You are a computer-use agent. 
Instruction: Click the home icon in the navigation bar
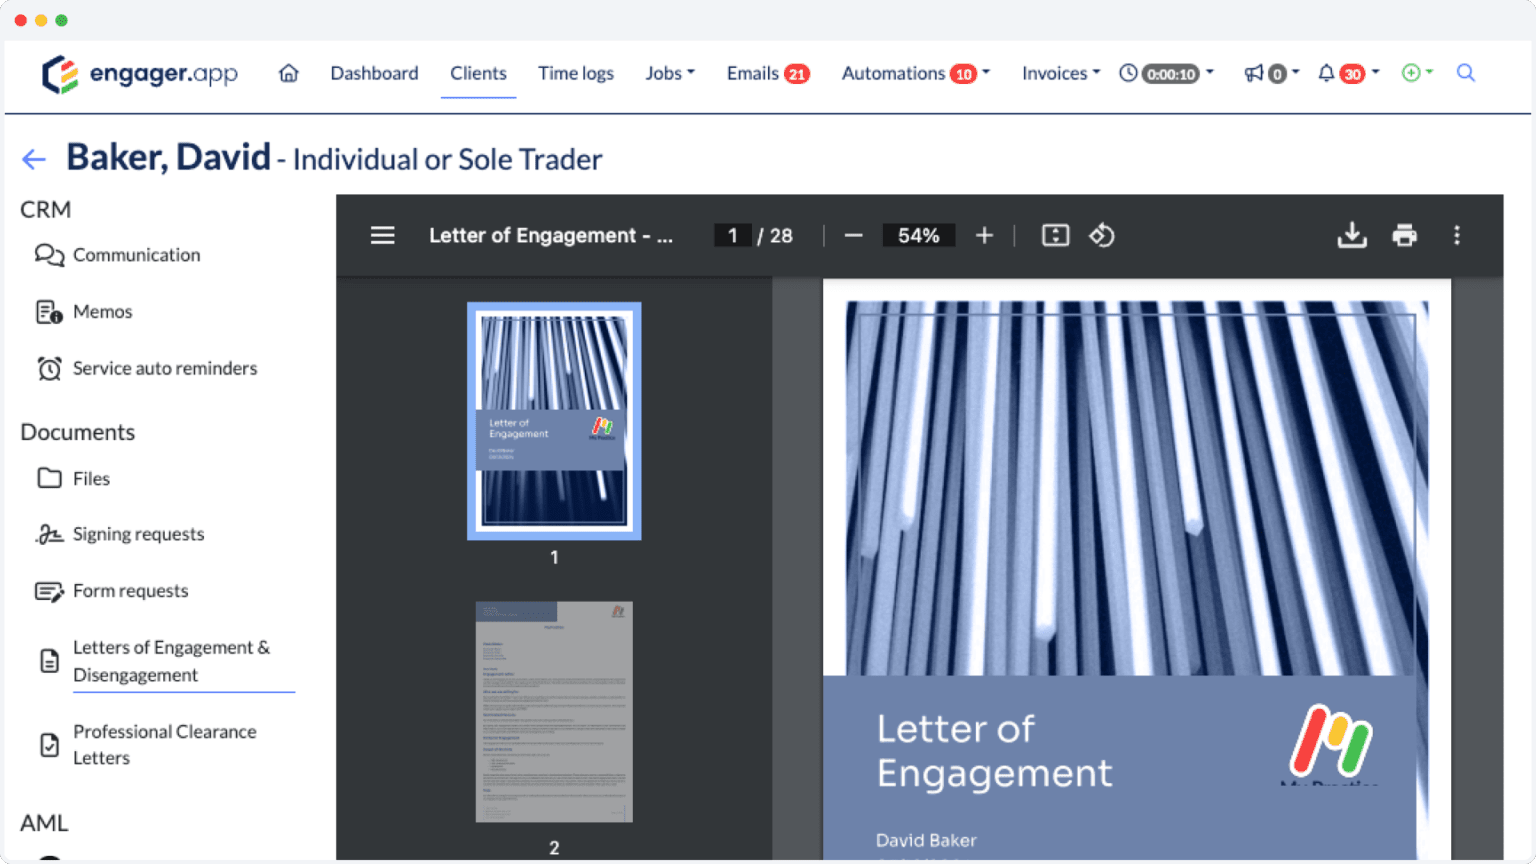tap(289, 73)
